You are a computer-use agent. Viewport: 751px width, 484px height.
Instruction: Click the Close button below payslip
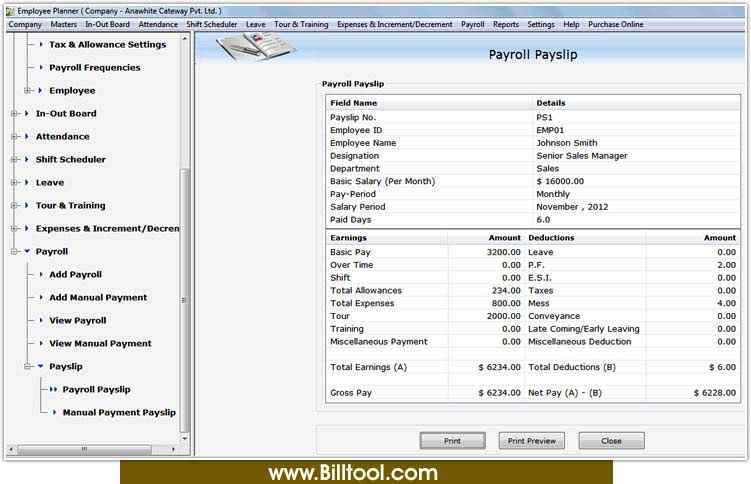tap(611, 440)
